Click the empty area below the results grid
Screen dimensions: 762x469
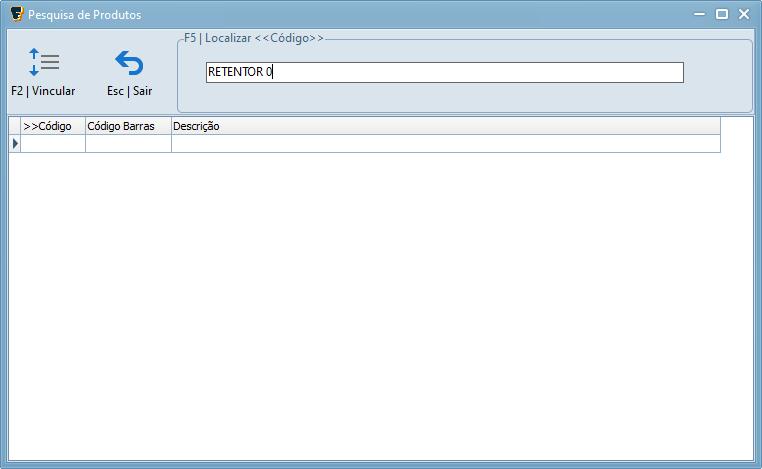pyautogui.click(x=380, y=300)
